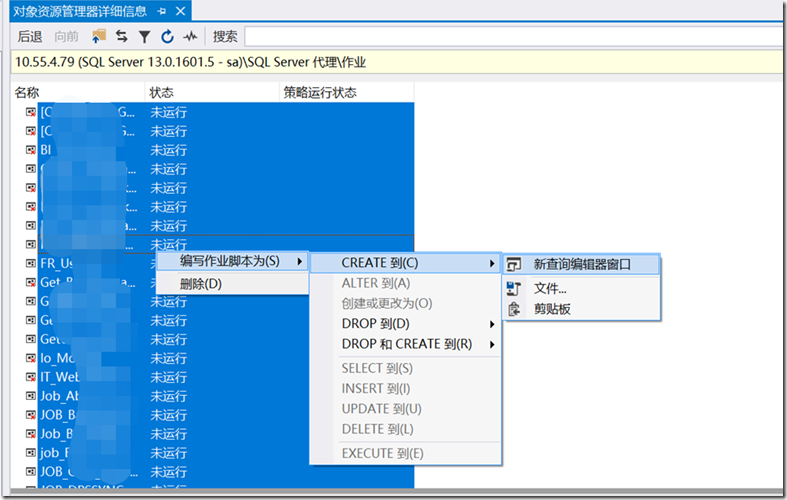The width and height of the screenshot is (787, 500).
Task: Click the up-folder icon in toolbar
Action: point(99,36)
